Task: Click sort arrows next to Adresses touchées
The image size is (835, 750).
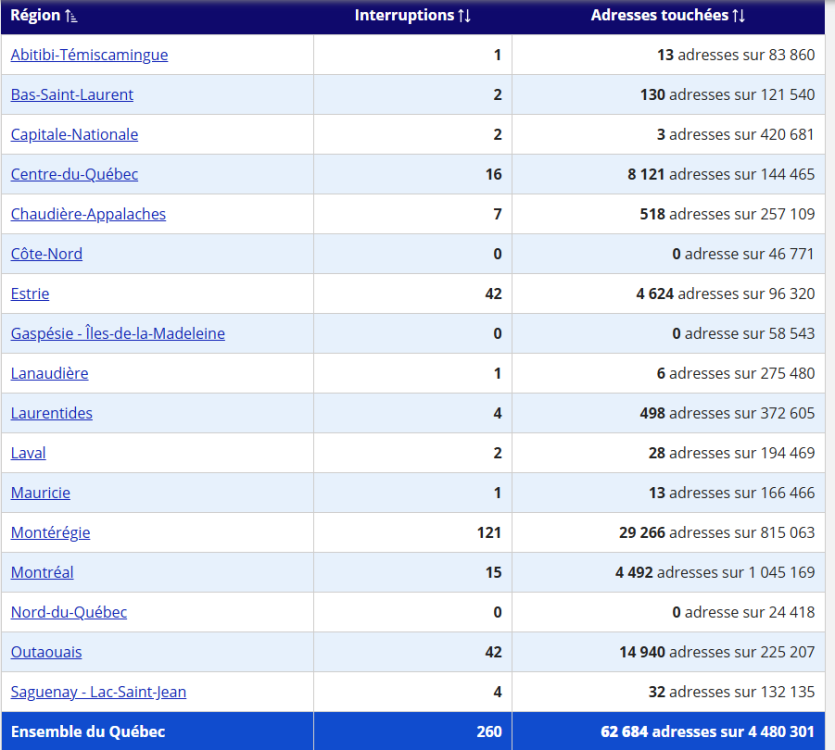Action: click(x=739, y=16)
